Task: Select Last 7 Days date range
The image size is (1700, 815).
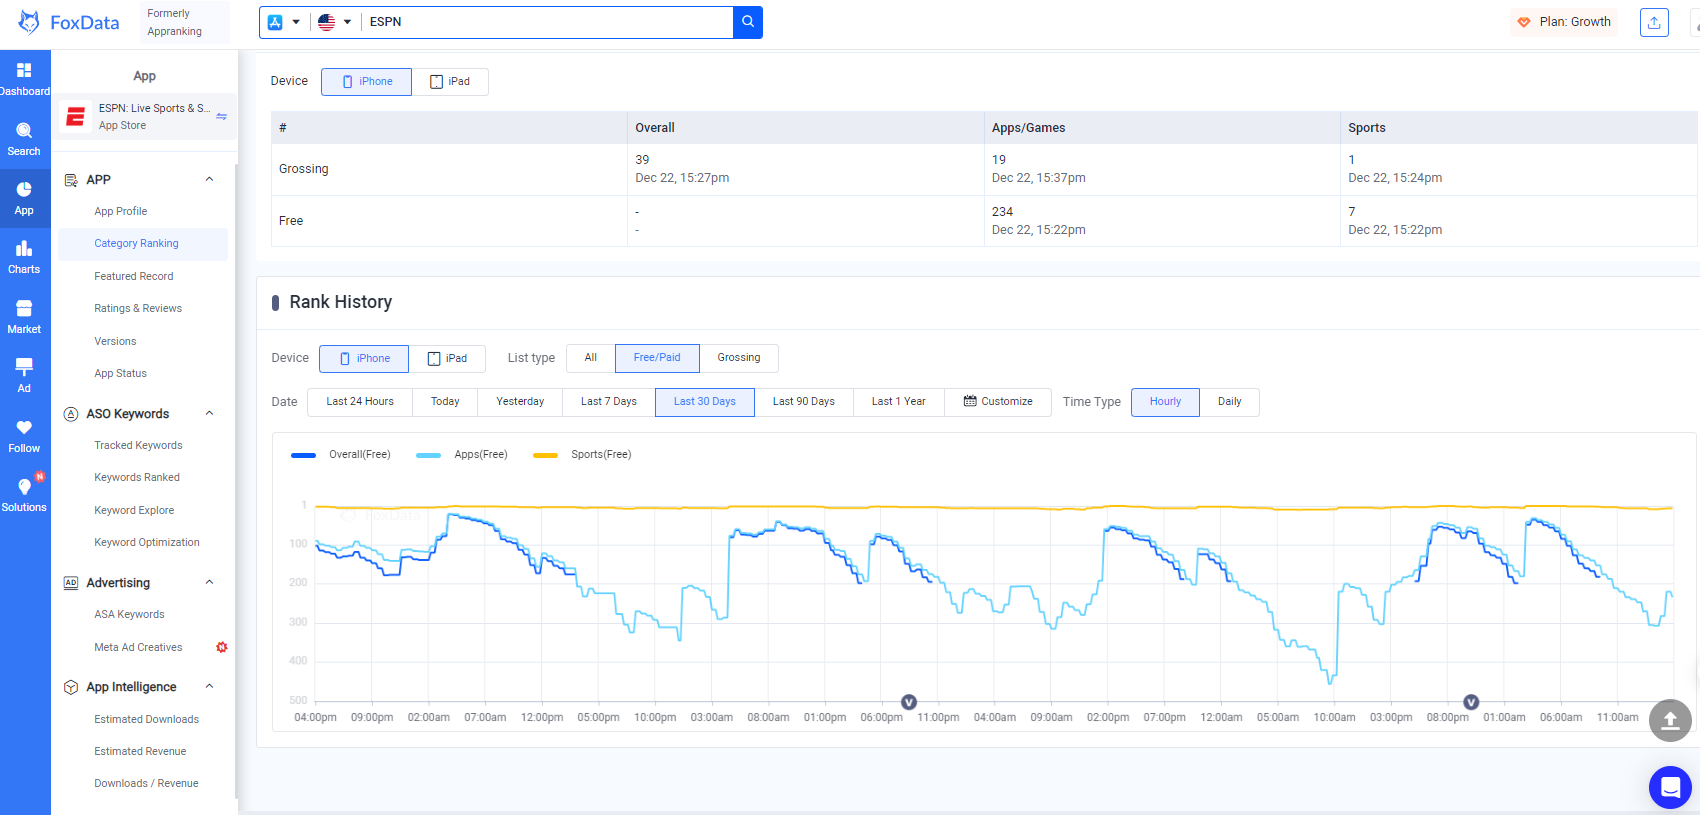Action: click(x=609, y=402)
